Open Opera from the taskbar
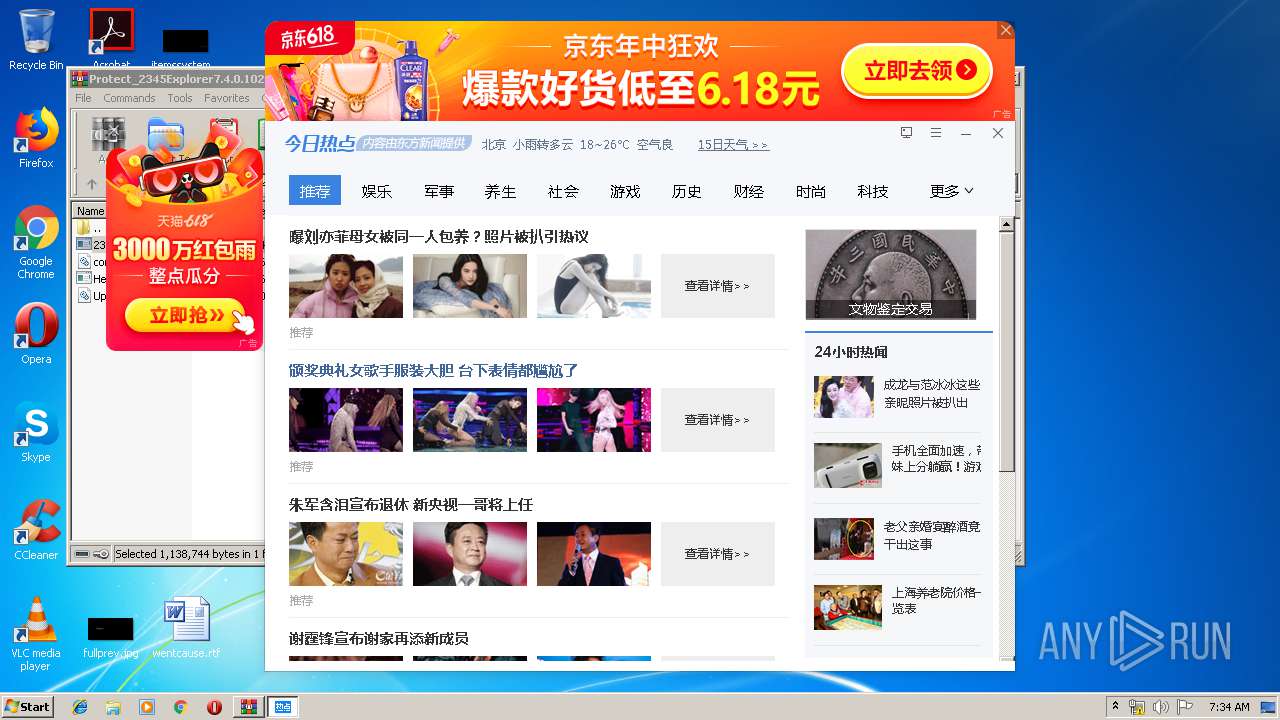 coord(214,707)
